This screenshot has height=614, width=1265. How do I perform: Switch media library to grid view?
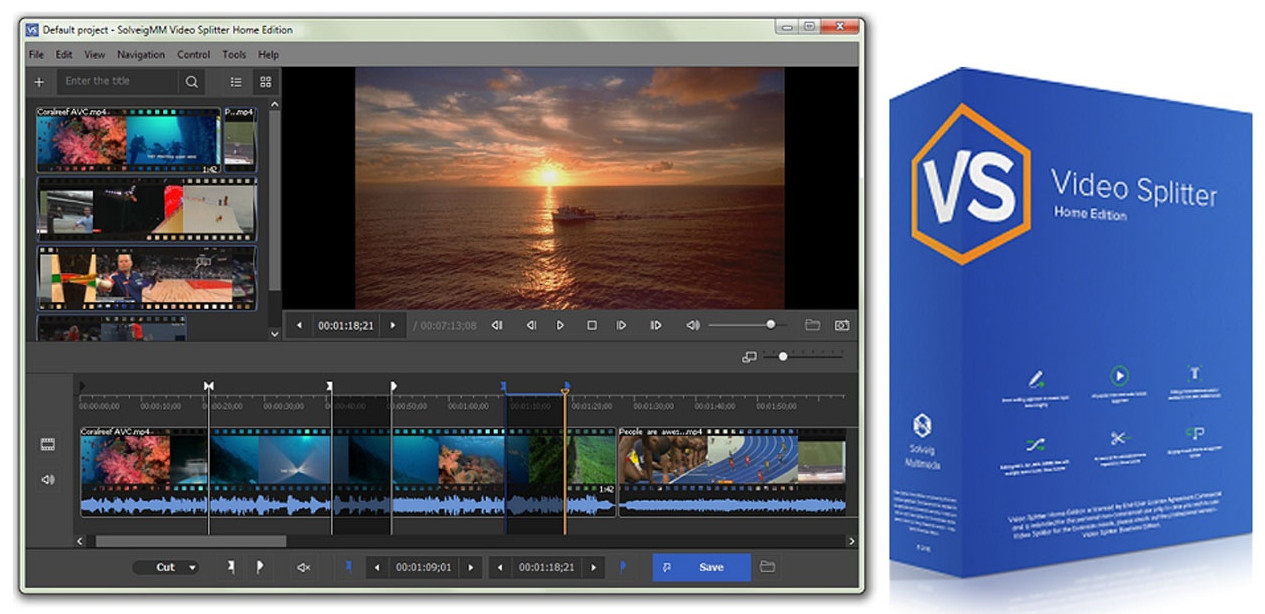point(266,82)
